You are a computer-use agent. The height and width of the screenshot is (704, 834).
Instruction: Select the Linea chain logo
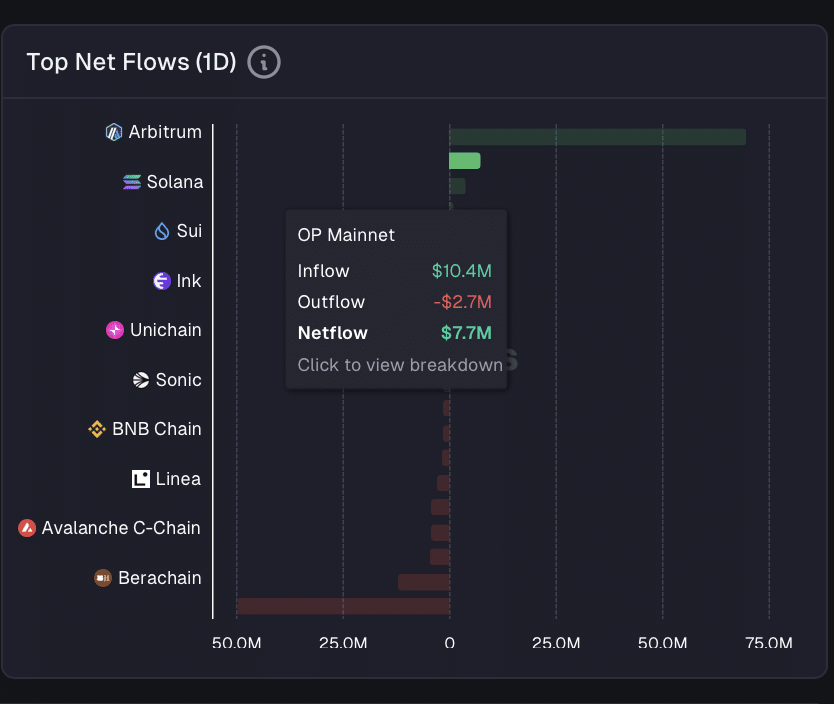click(141, 479)
